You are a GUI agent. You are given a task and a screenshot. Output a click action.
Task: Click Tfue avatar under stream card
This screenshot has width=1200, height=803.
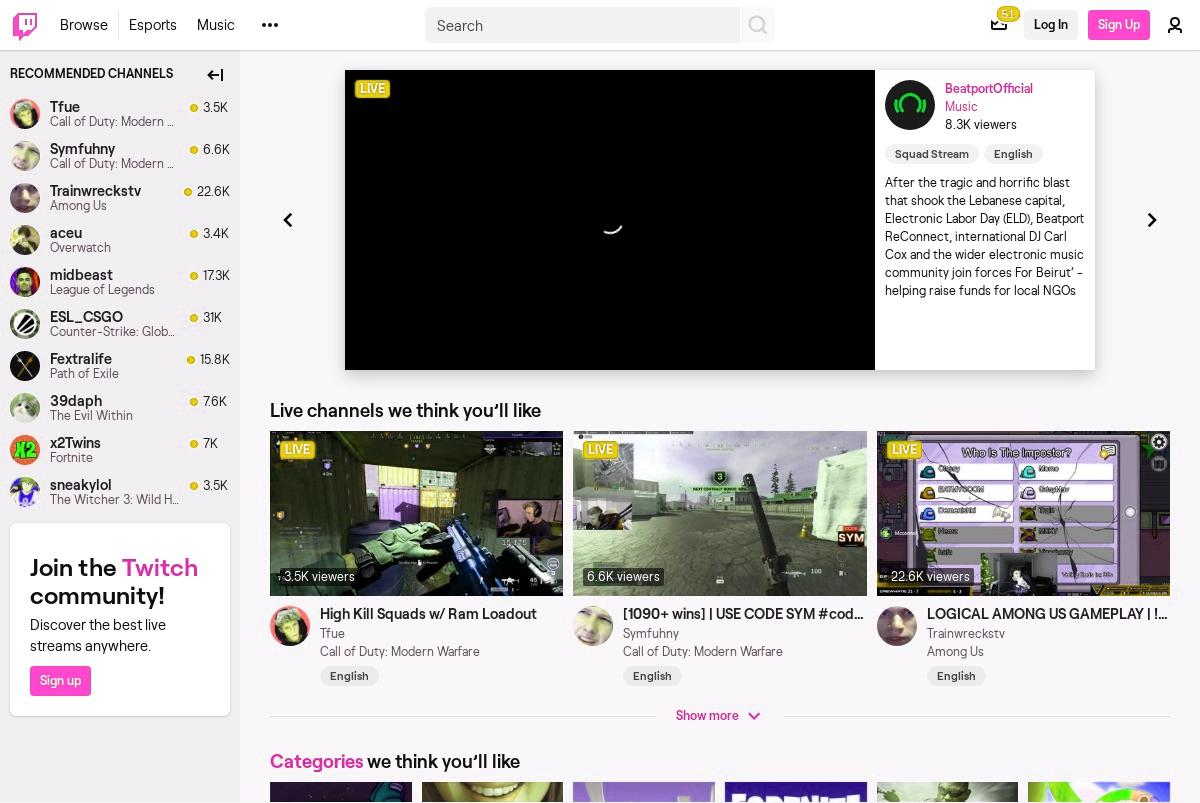pyautogui.click(x=290, y=626)
